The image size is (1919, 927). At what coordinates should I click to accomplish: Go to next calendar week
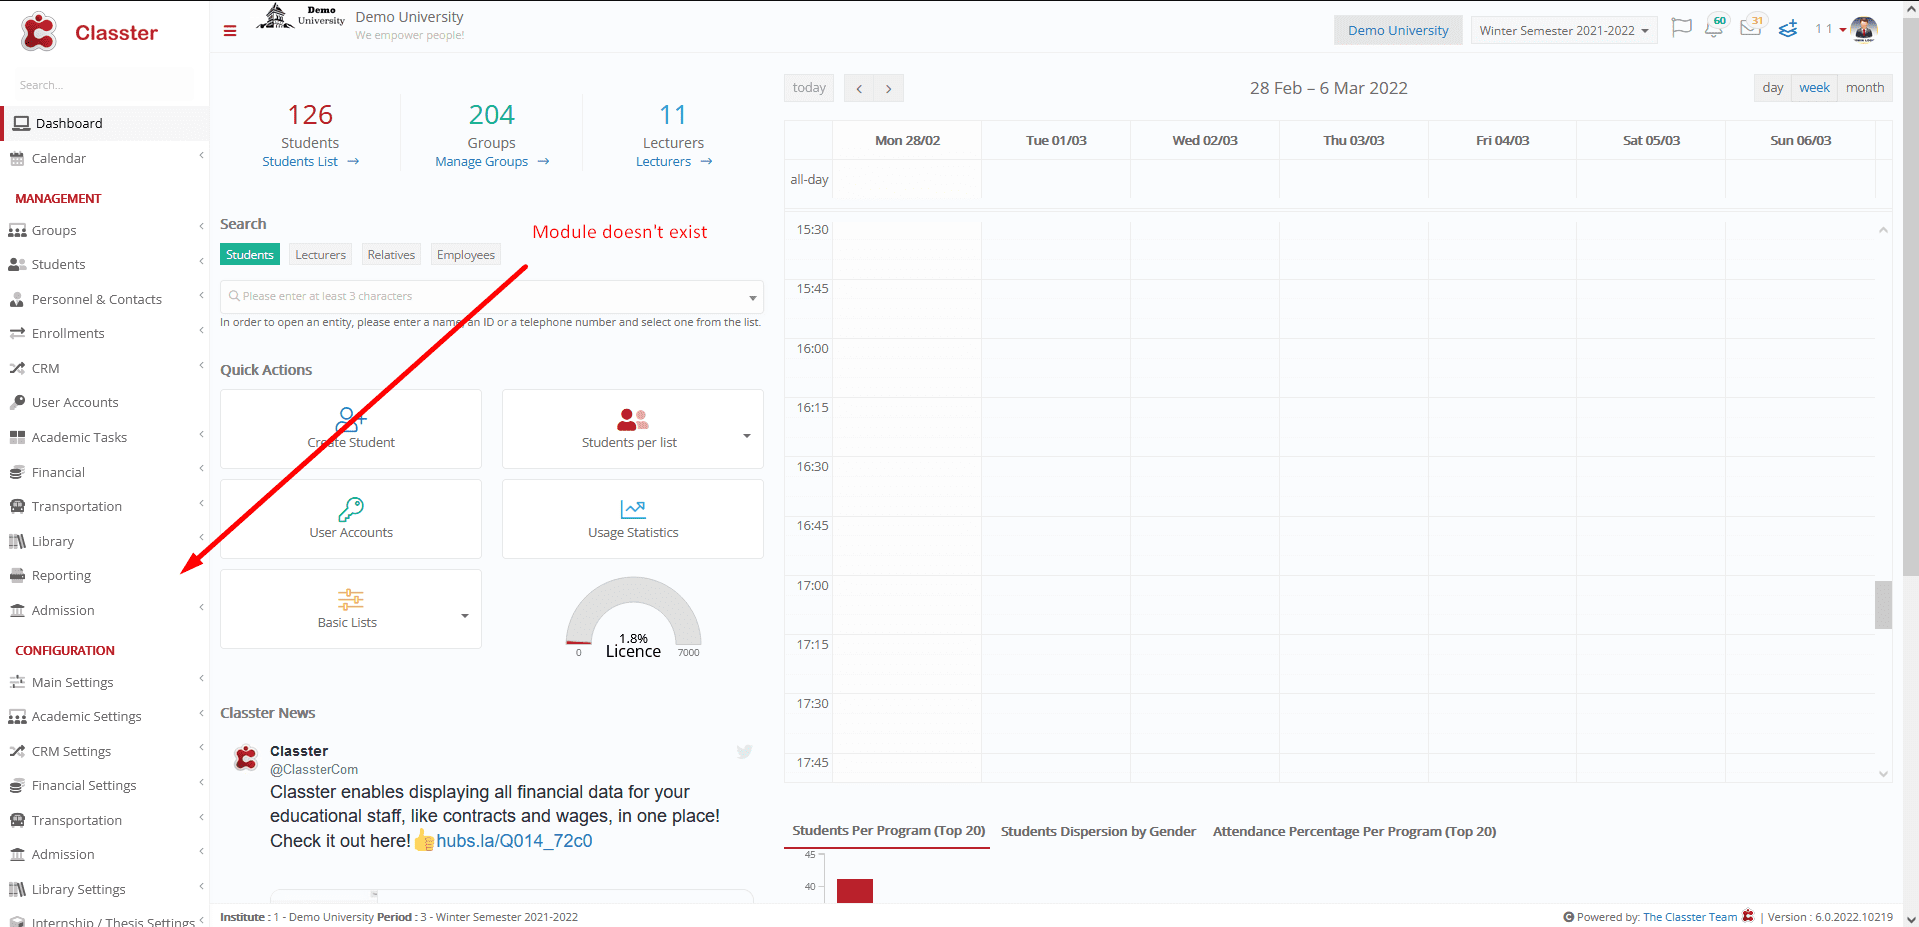[888, 88]
